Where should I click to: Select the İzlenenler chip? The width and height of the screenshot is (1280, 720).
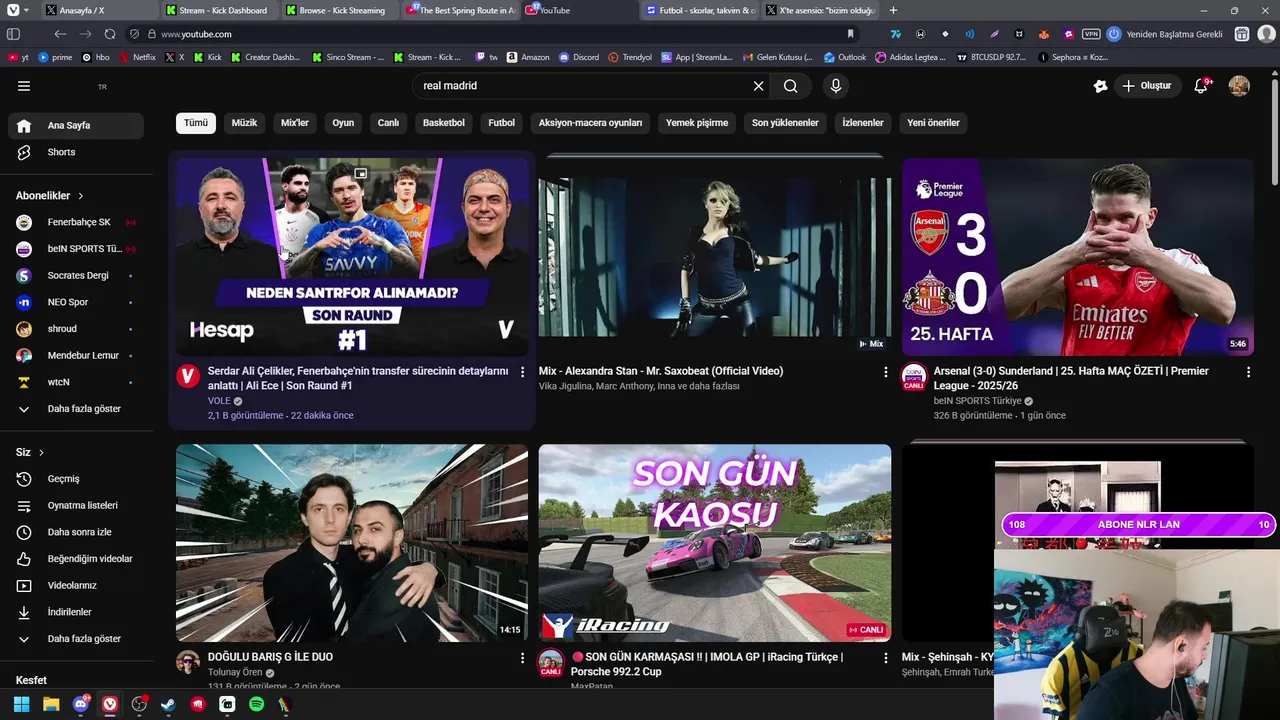(x=863, y=123)
